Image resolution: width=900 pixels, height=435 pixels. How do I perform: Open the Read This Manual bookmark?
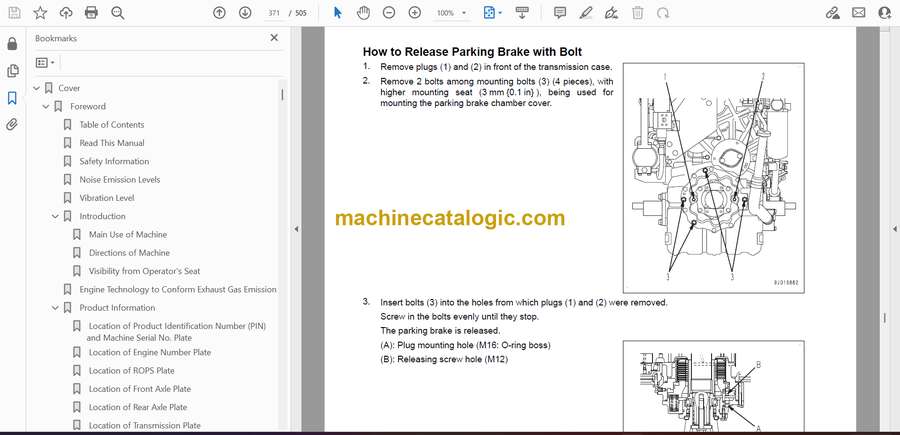point(112,143)
